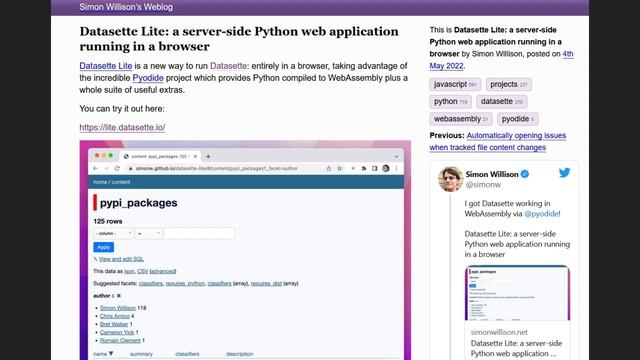The image size is (640, 360).
Task: Click suggested facet requires_python
Action: coord(185,283)
